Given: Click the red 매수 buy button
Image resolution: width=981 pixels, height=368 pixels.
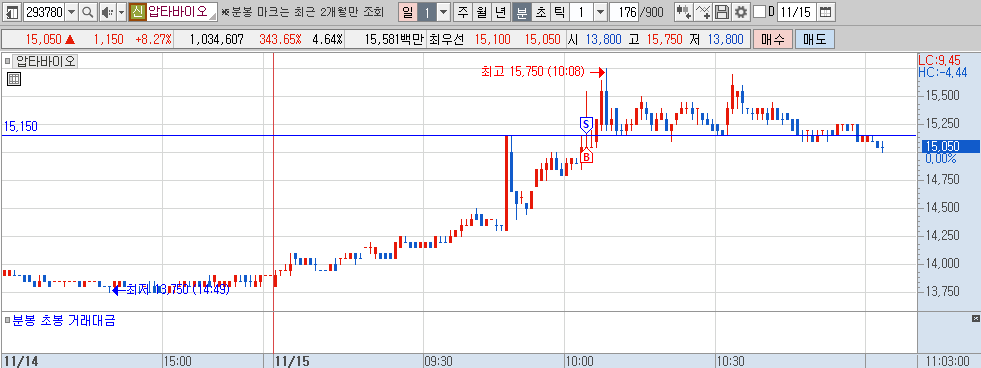Looking at the screenshot, I should point(773,39).
